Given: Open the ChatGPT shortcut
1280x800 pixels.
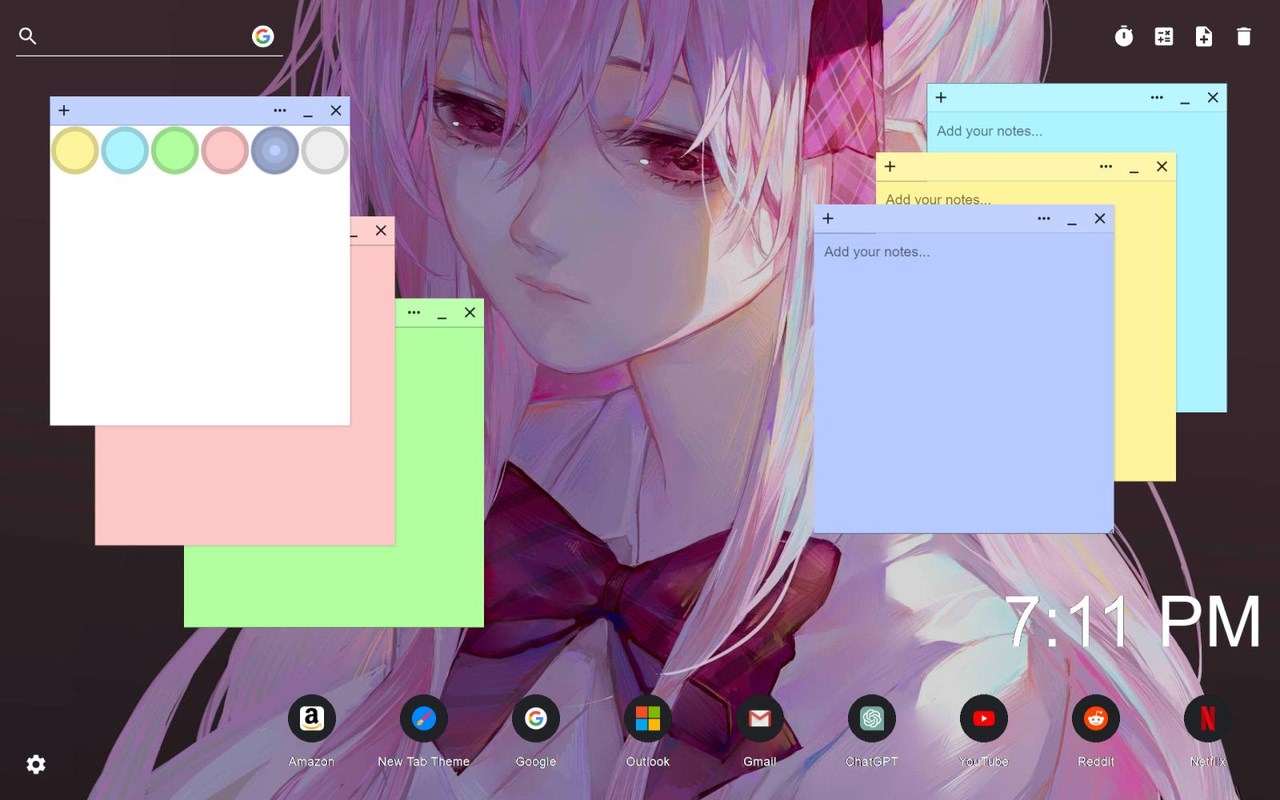Looking at the screenshot, I should pos(872,719).
